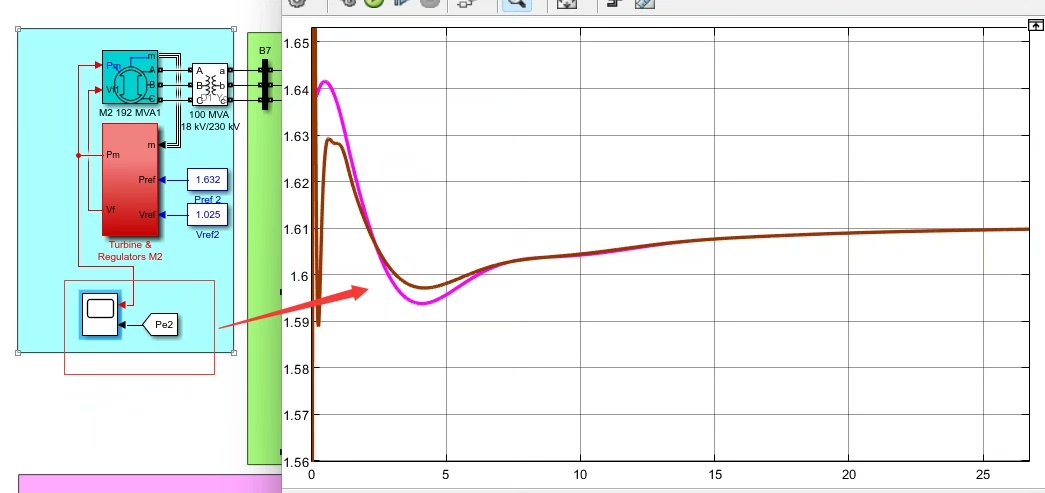
Task: Click the Zoom magnifier tool in scope toolbar
Action: [x=516, y=3]
